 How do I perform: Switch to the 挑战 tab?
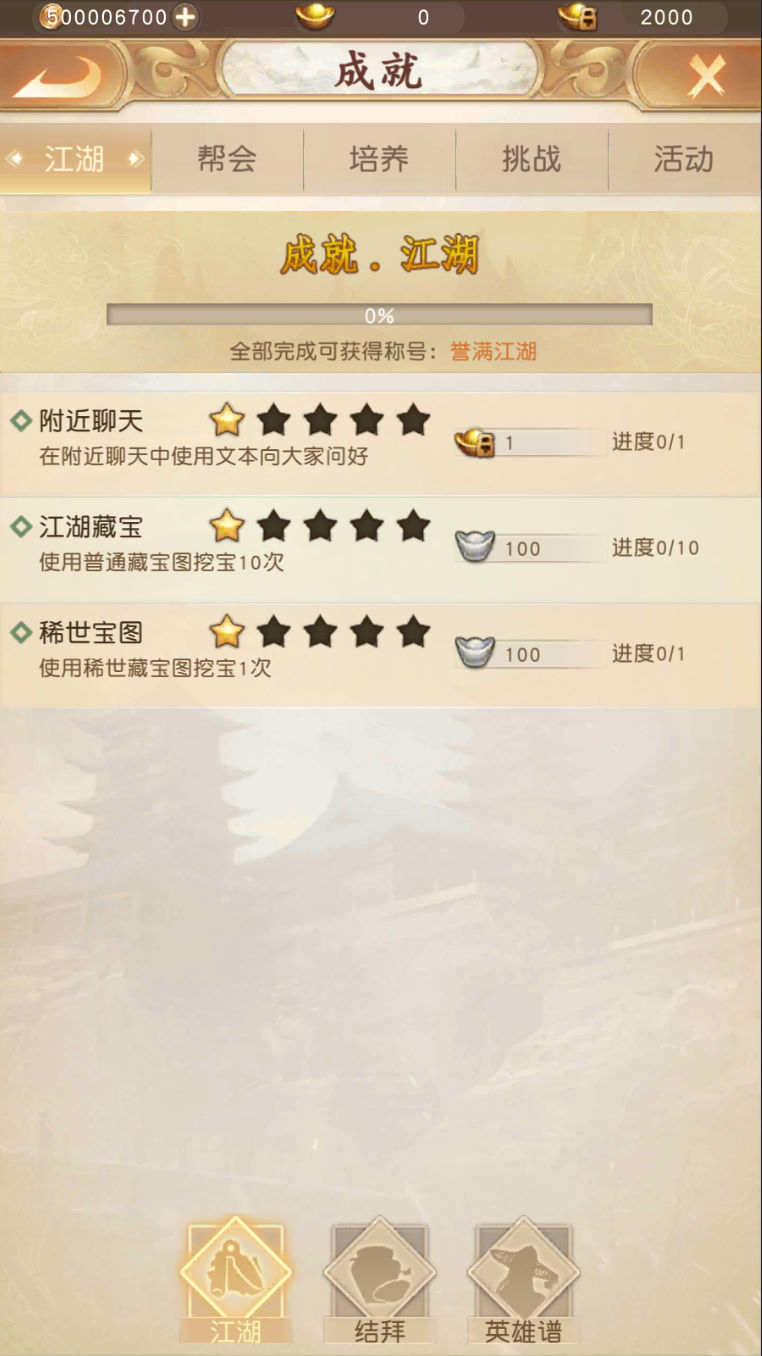[532, 159]
